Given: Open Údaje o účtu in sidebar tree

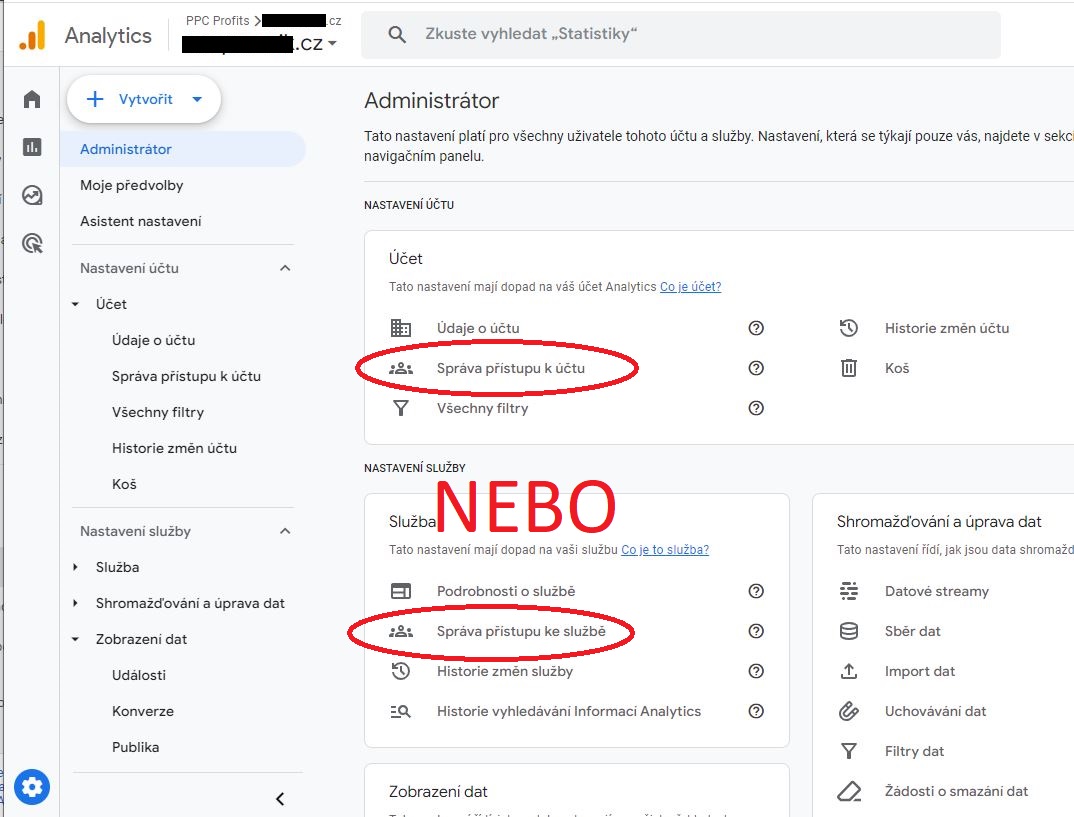Looking at the screenshot, I should pos(153,340).
